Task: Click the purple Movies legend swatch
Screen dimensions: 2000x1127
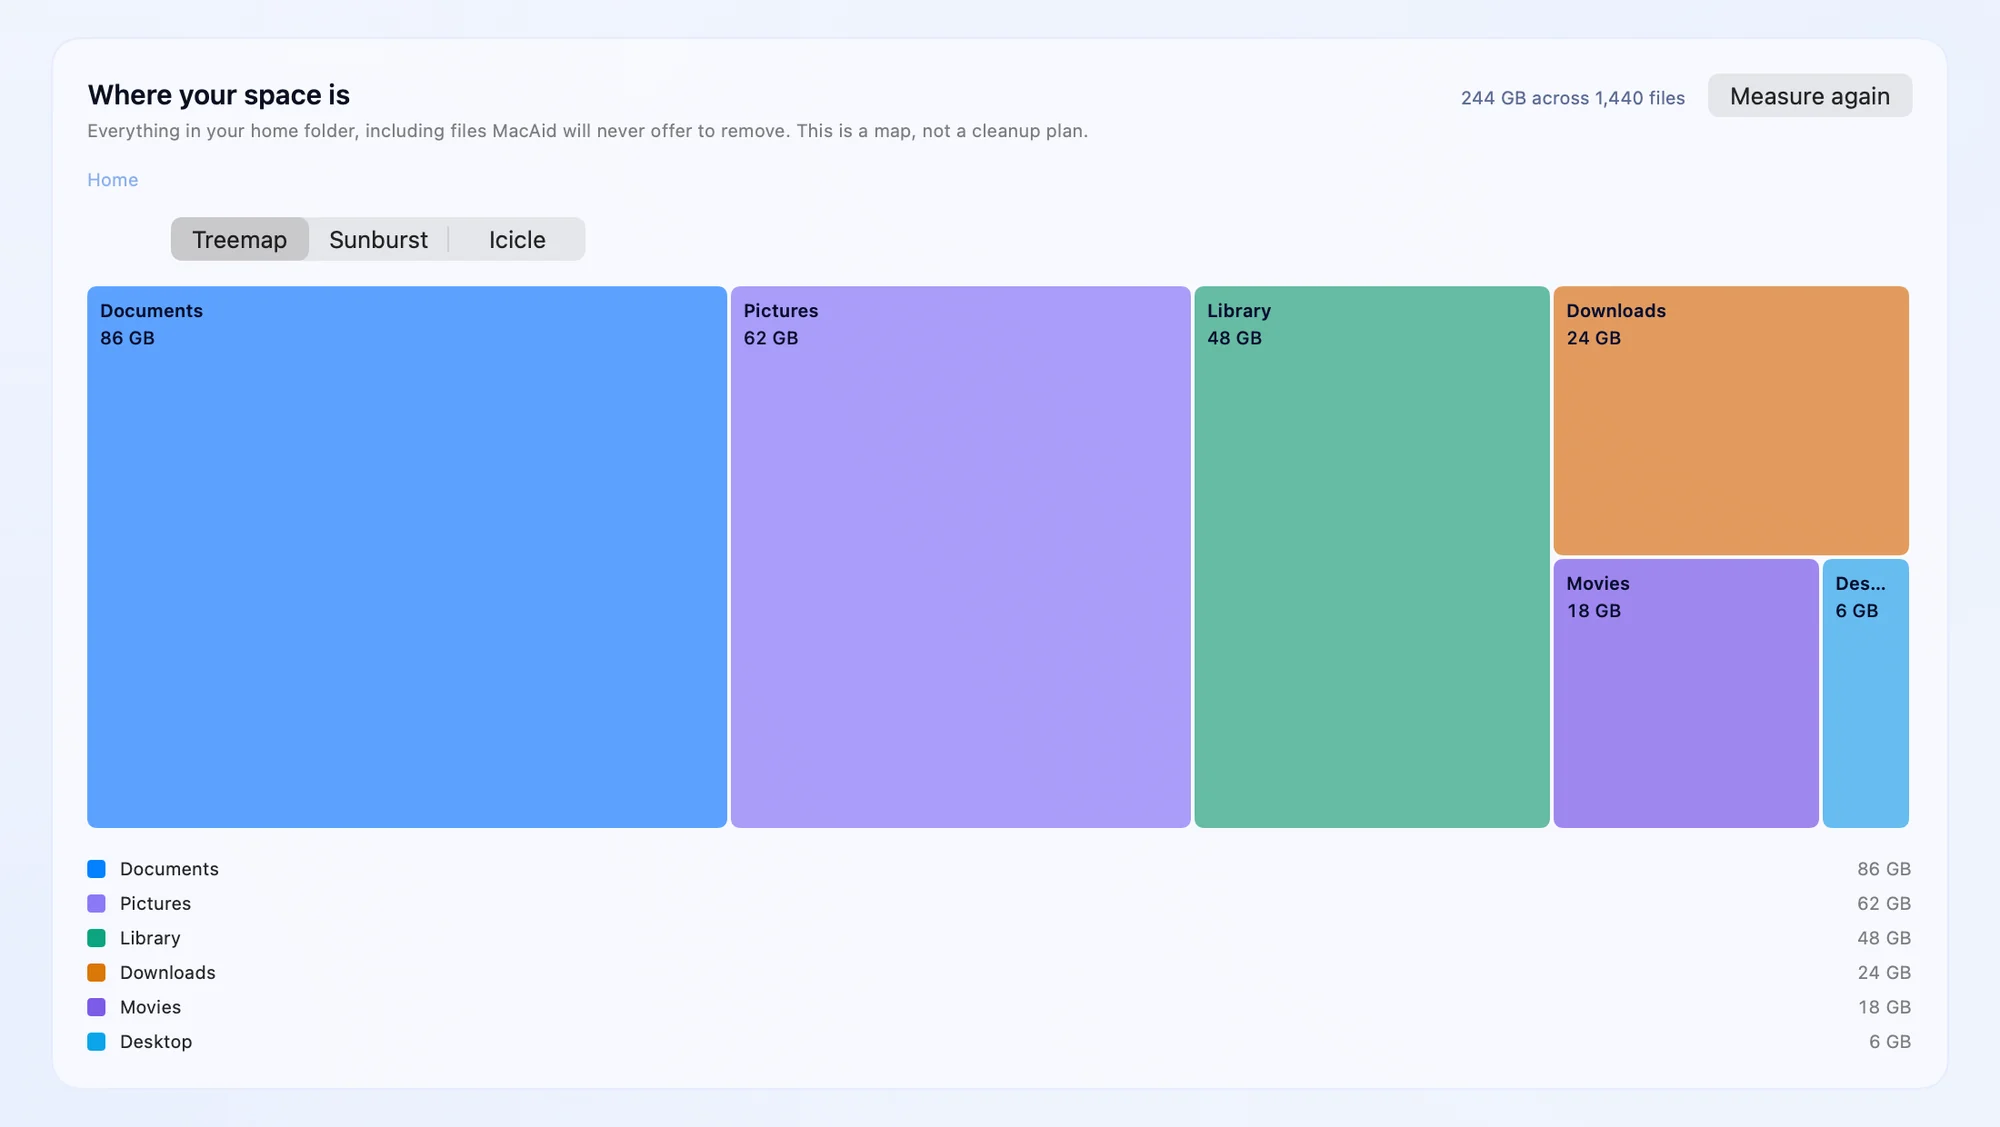Action: pyautogui.click(x=96, y=1007)
